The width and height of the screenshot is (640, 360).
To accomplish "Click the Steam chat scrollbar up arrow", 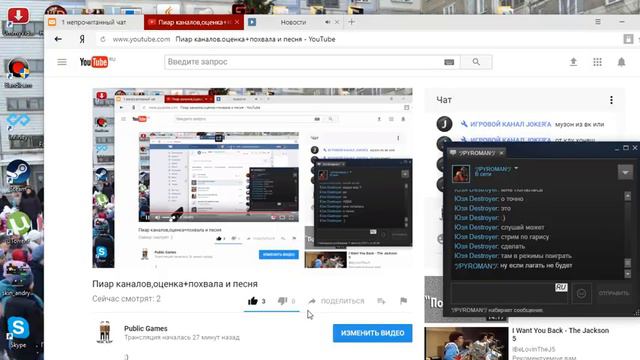I will tap(628, 196).
